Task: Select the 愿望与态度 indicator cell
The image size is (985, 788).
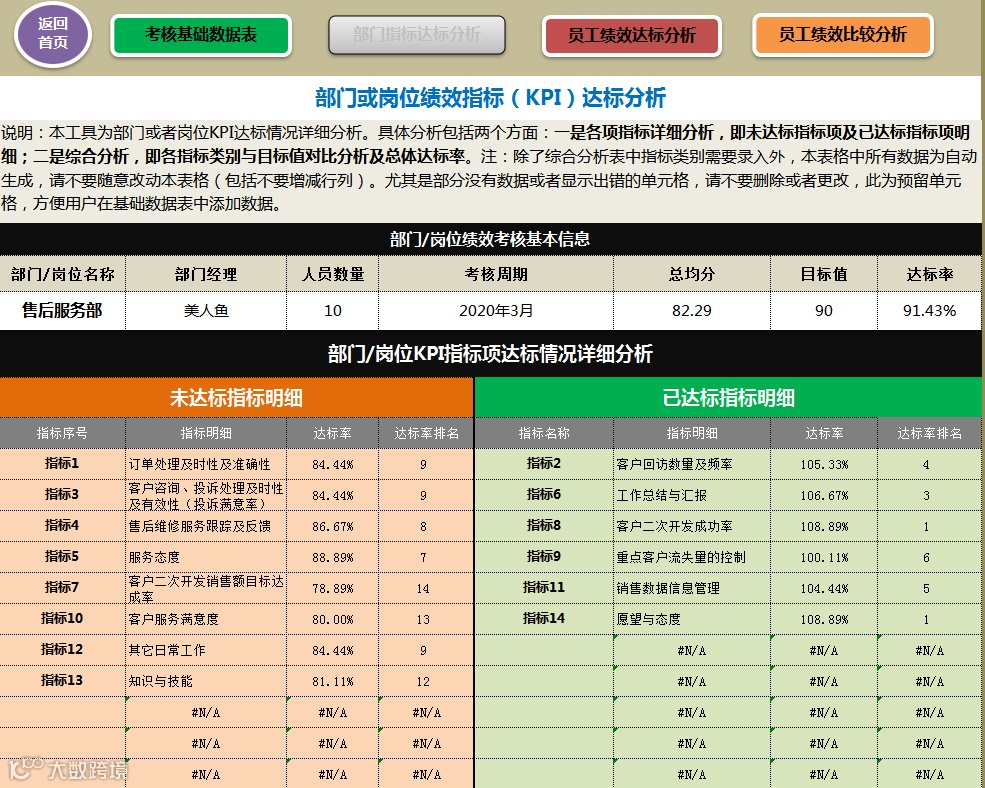Action: [x=692, y=619]
